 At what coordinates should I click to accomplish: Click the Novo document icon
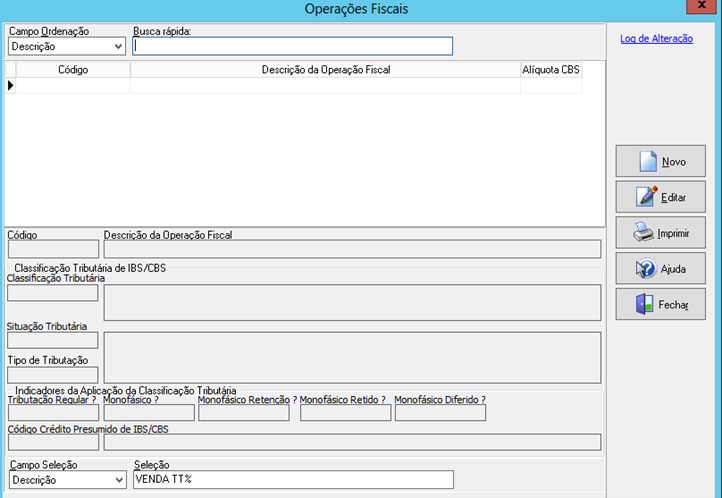pos(645,161)
